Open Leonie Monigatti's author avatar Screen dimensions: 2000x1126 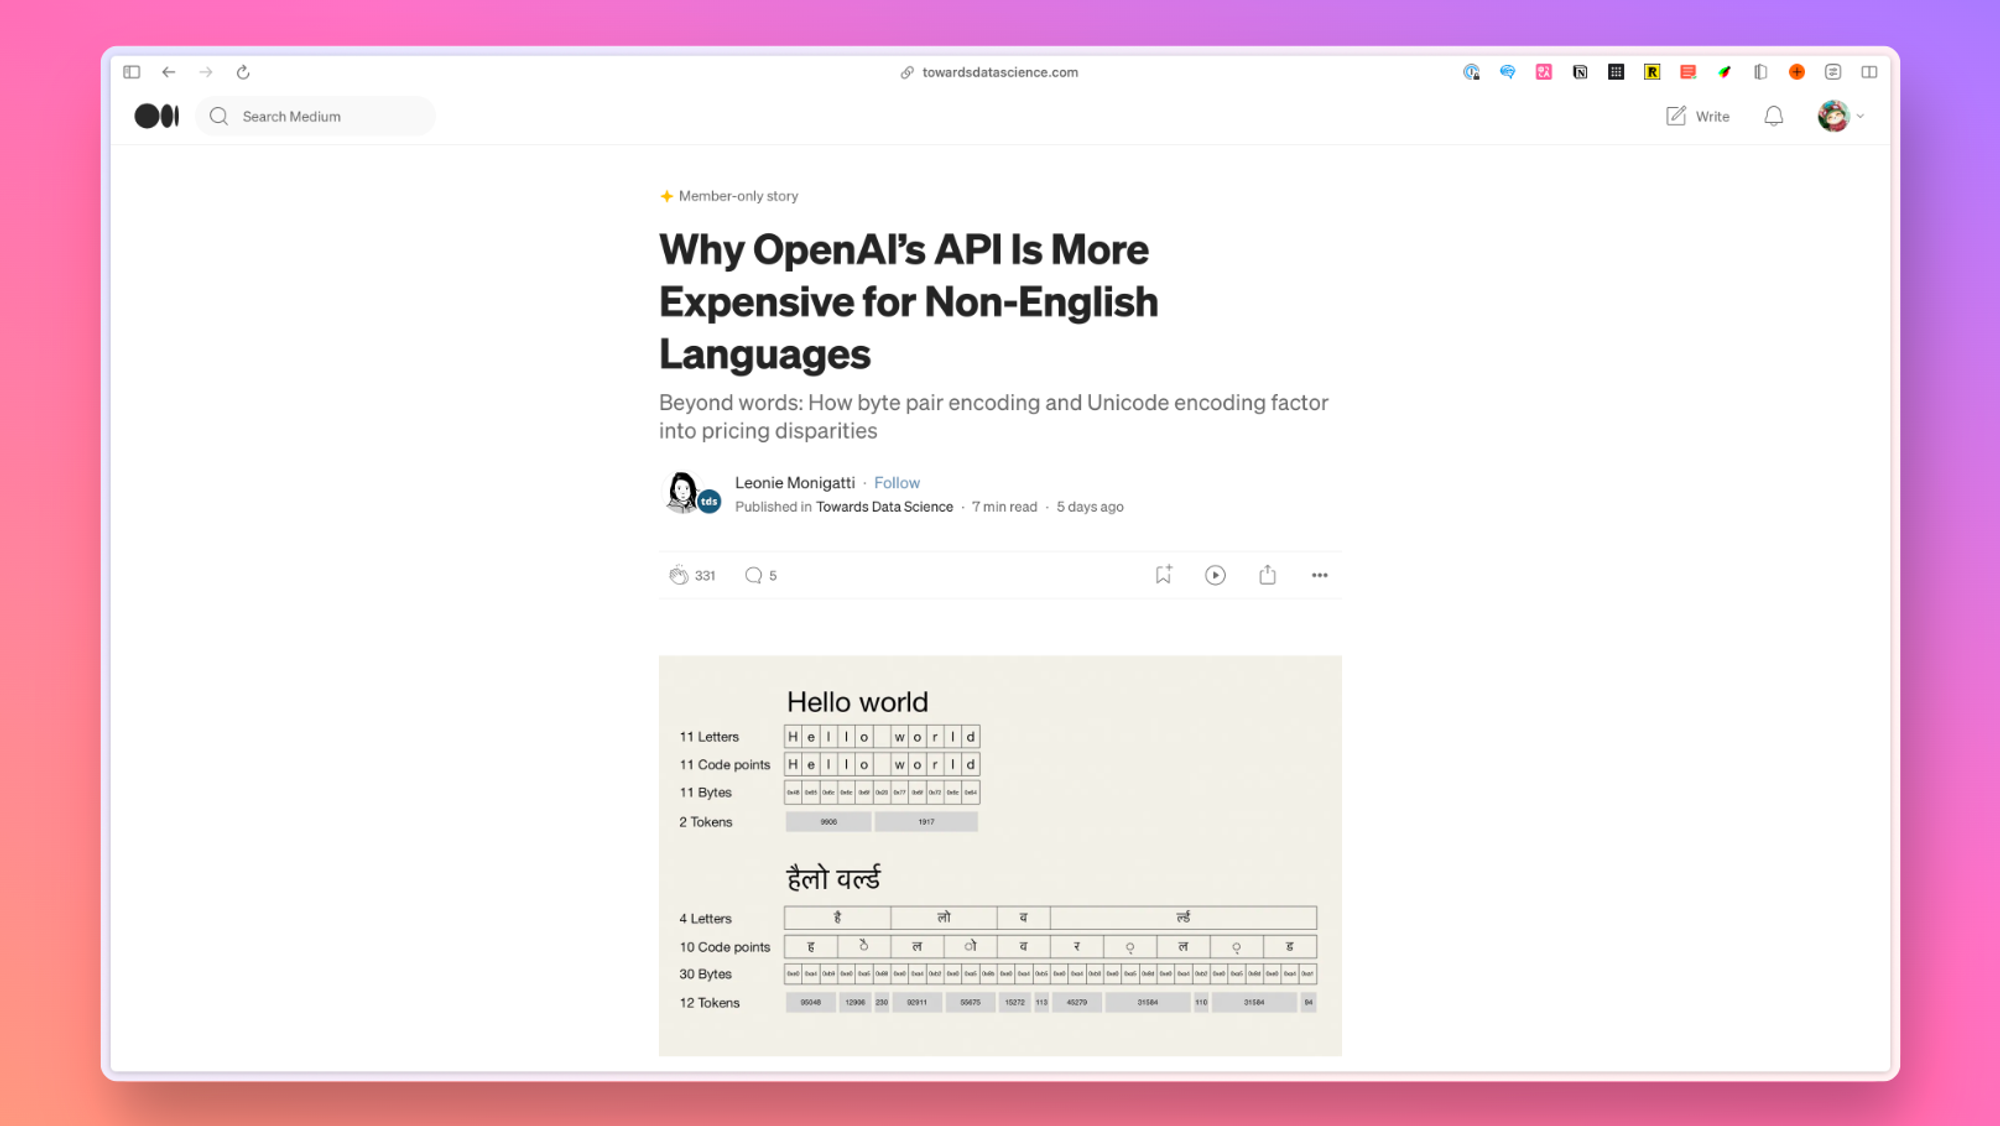click(x=683, y=492)
